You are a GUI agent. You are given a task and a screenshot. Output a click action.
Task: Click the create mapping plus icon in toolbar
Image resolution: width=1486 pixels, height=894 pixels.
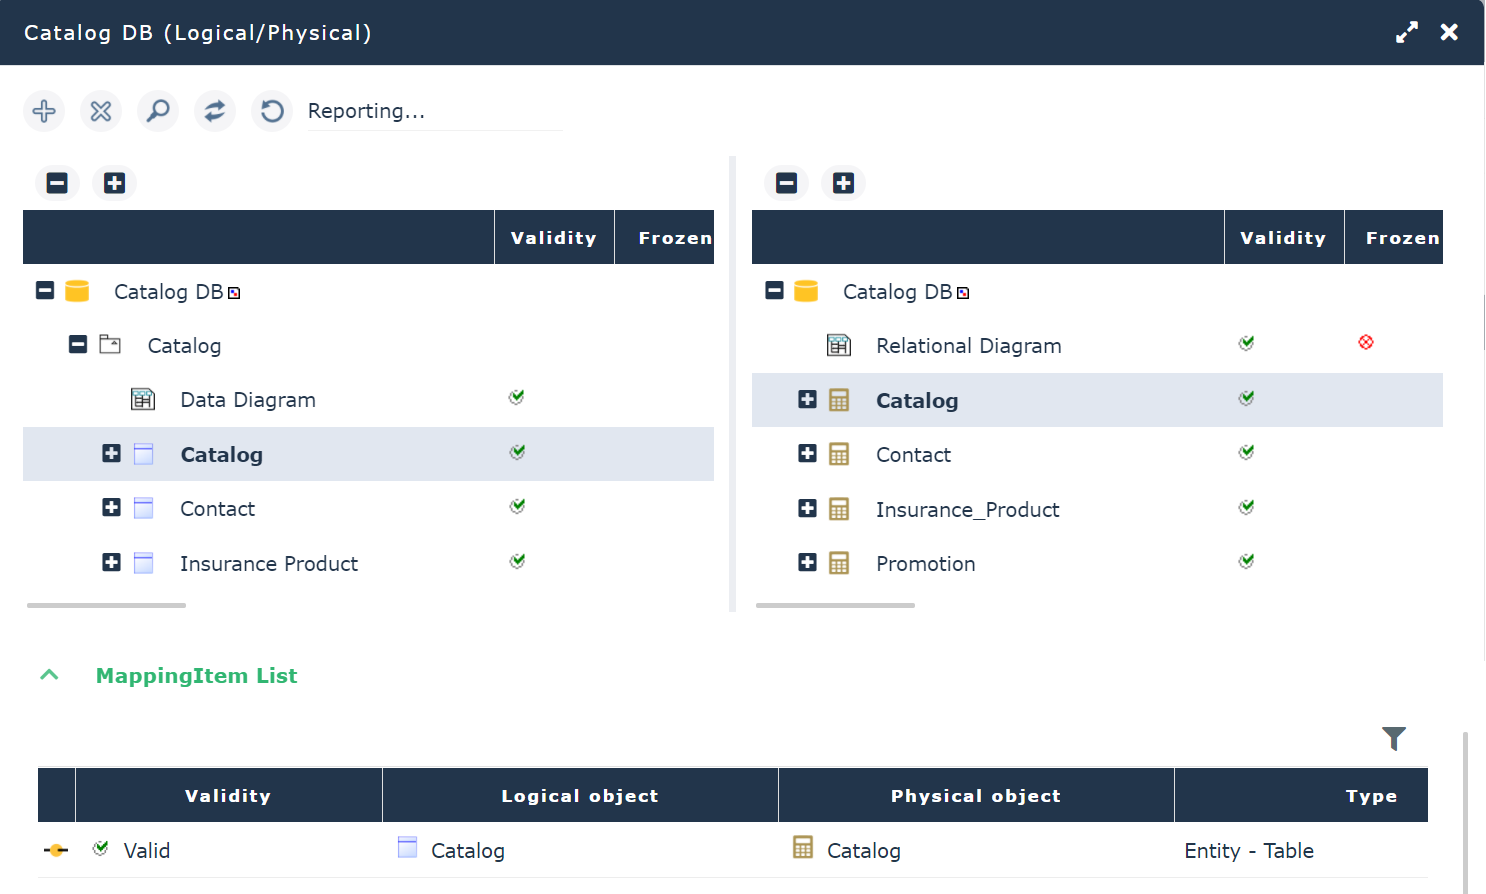44,111
